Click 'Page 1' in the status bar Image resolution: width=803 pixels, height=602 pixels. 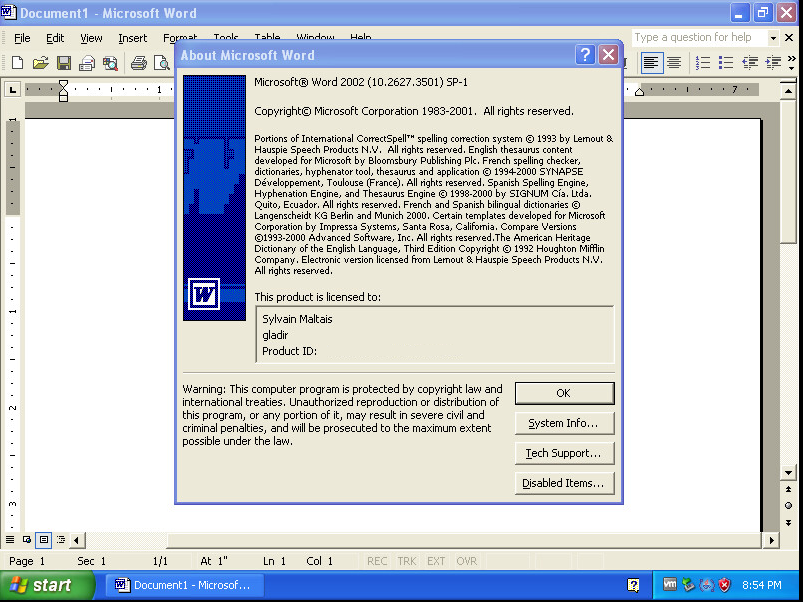[27, 561]
